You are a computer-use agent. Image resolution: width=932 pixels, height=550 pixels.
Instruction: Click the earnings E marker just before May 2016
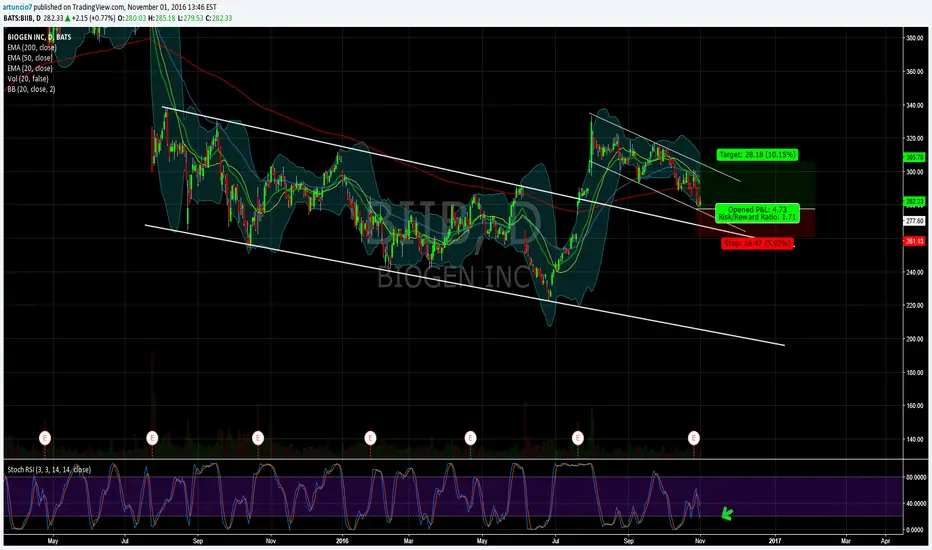(x=470, y=438)
